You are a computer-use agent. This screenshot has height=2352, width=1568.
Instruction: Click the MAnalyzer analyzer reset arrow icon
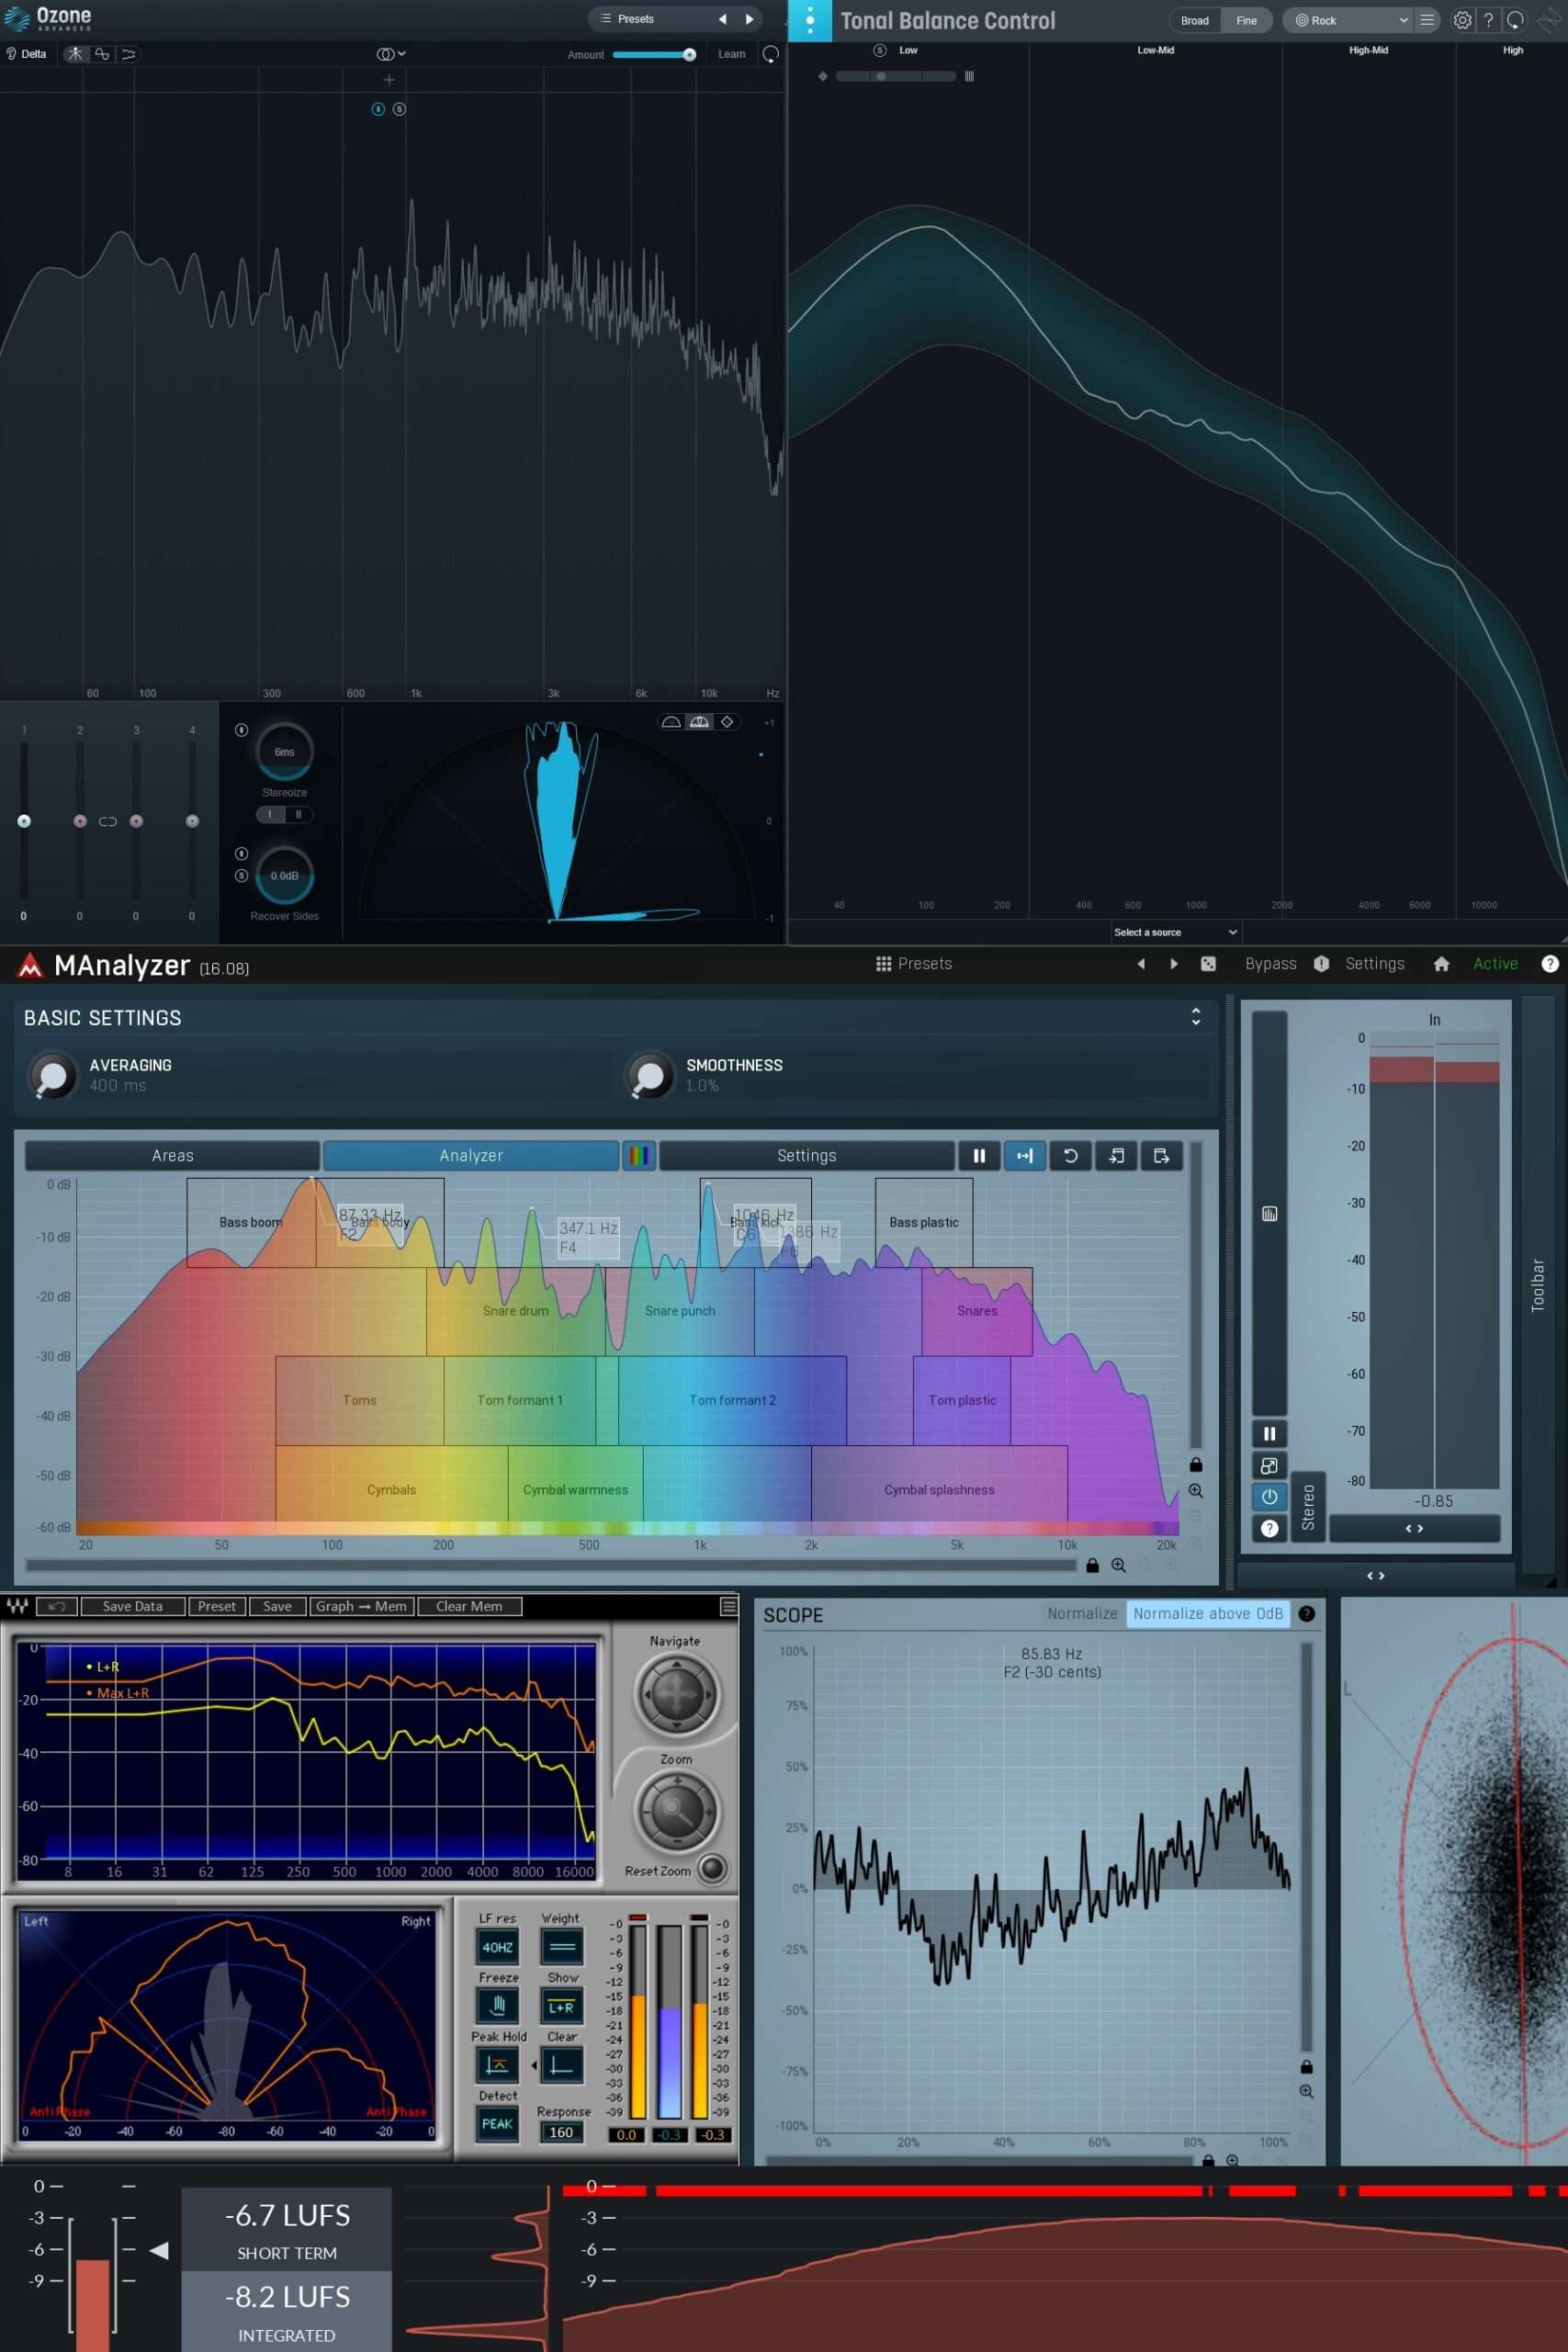point(1070,1156)
